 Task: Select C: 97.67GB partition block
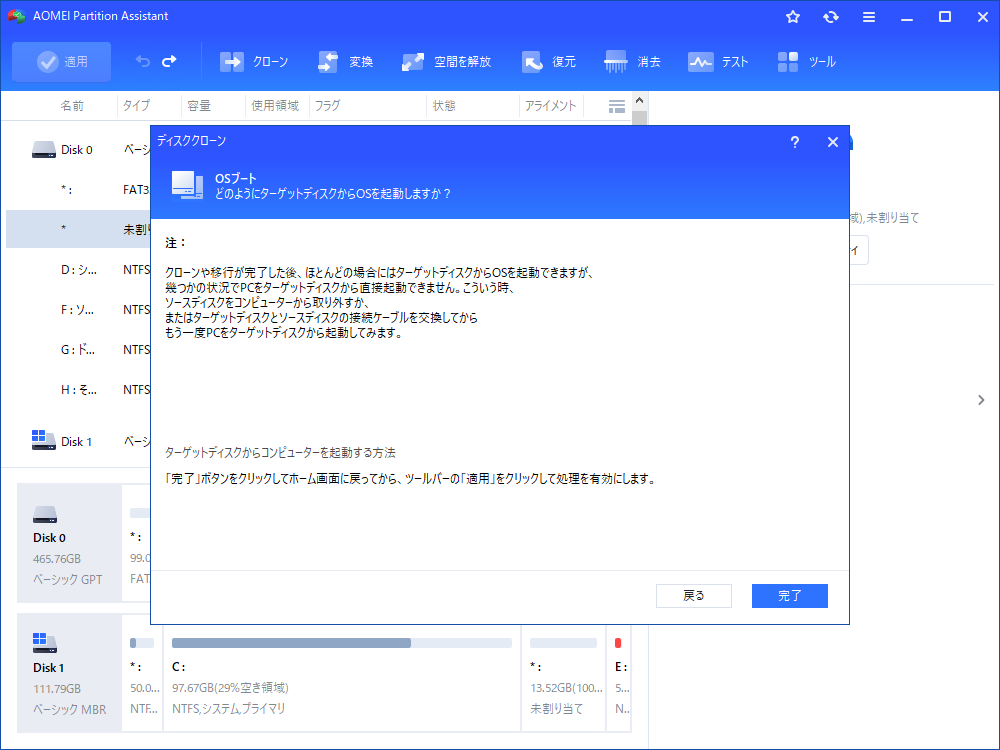(342, 678)
